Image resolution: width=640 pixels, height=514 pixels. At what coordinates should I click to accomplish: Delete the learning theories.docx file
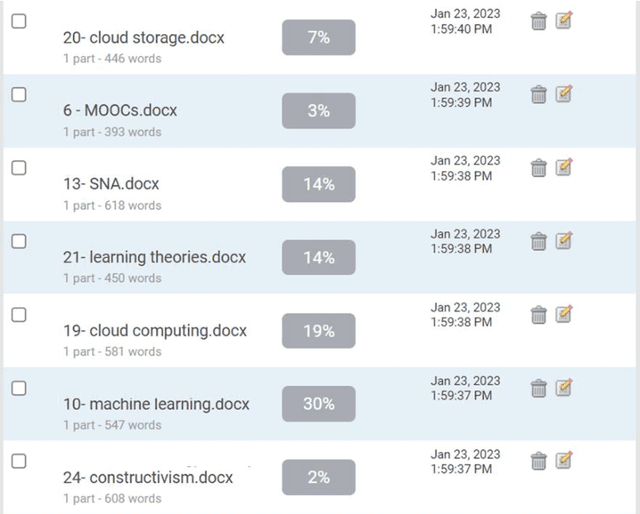(x=538, y=241)
